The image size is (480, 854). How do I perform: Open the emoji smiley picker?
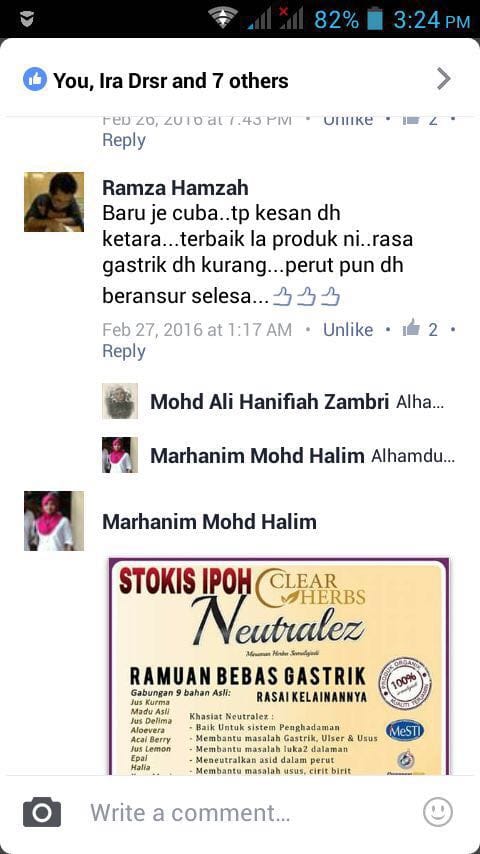438,812
